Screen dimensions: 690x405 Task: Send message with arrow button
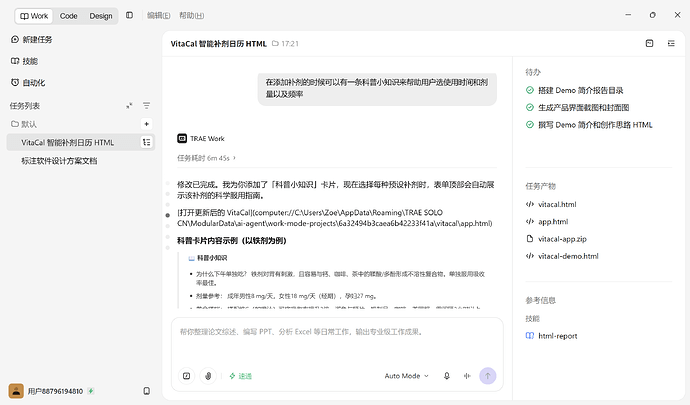pyautogui.click(x=488, y=376)
